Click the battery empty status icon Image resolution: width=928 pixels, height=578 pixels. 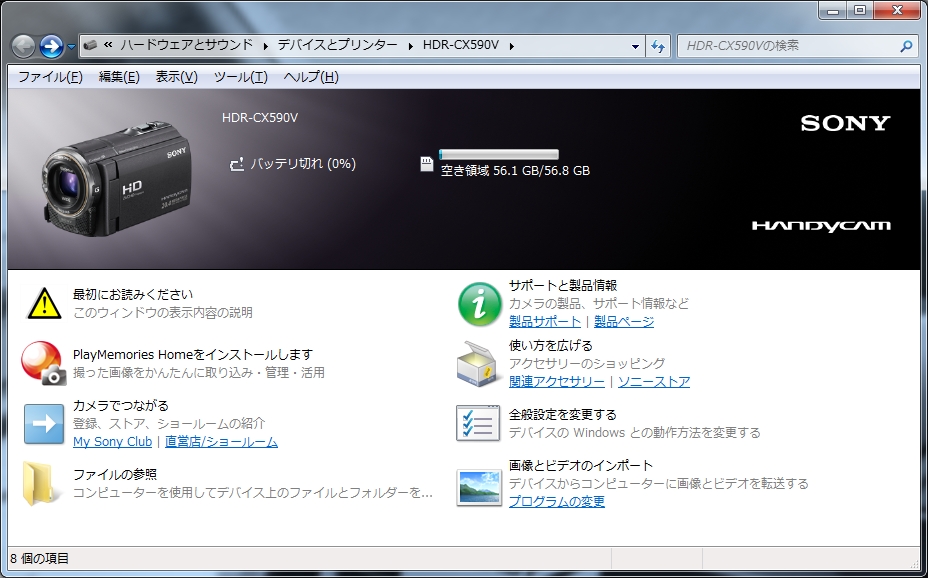[237, 164]
